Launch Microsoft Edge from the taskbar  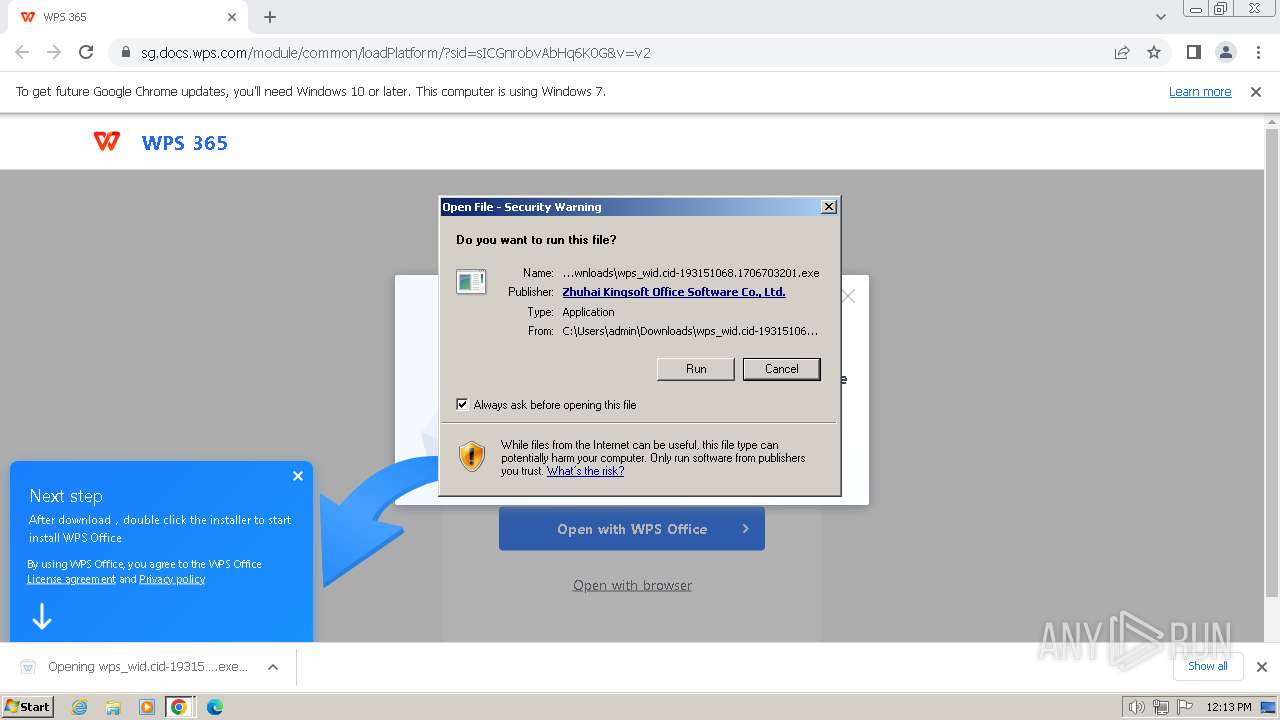pyautogui.click(x=214, y=707)
